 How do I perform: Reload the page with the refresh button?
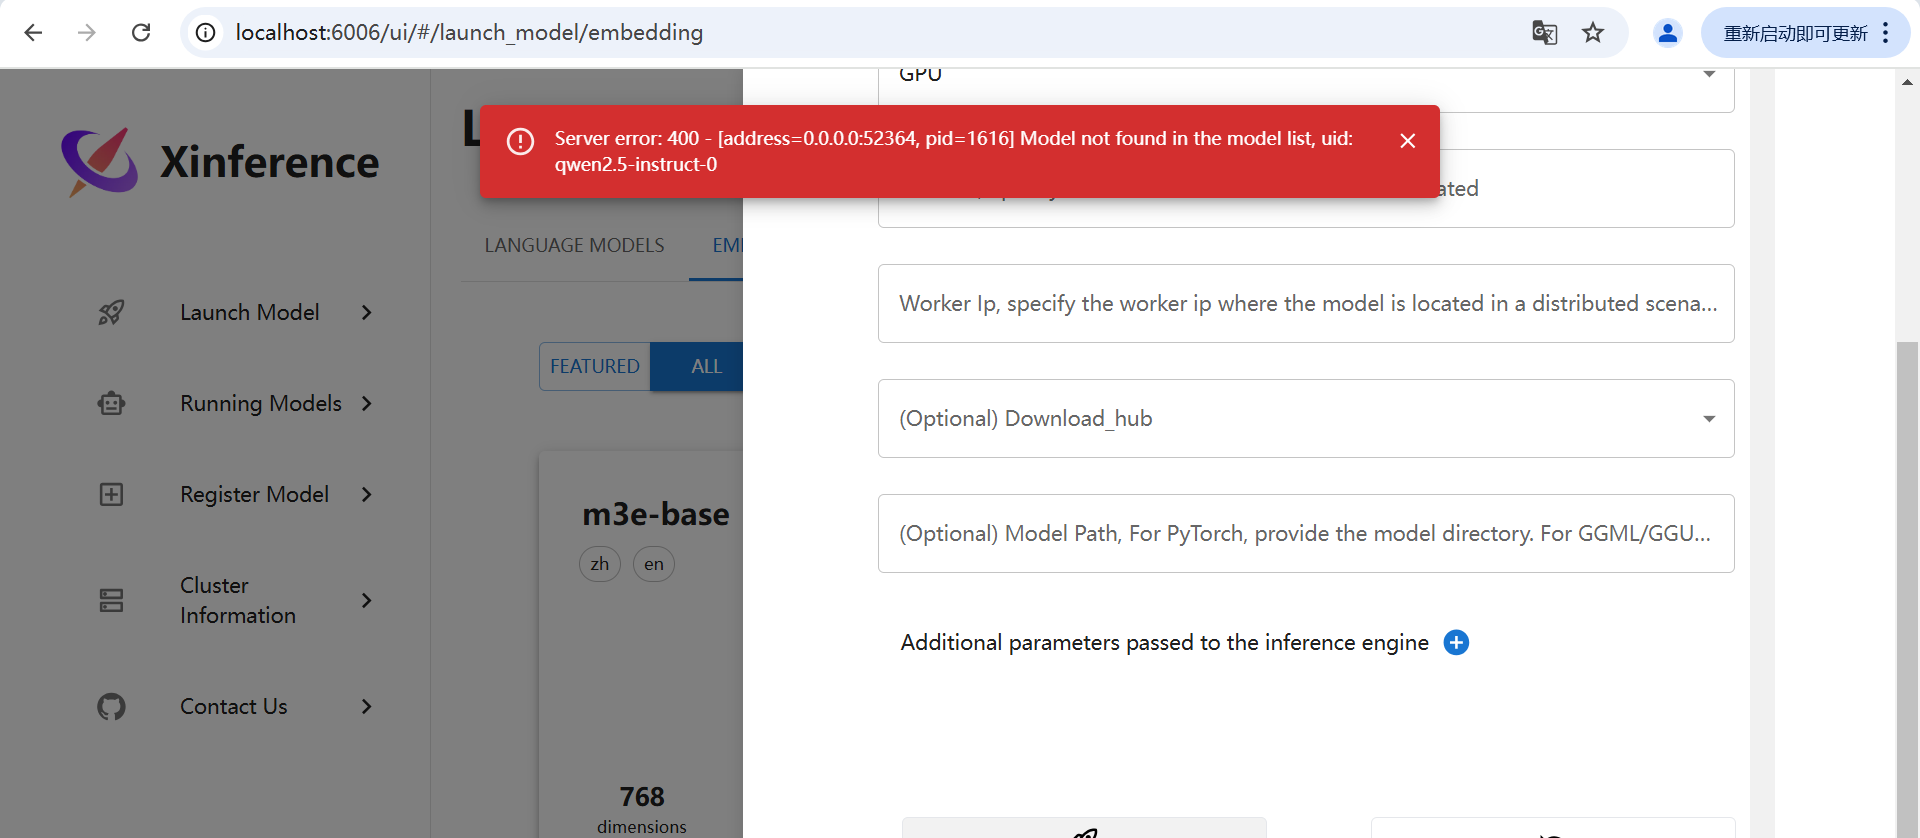click(141, 33)
